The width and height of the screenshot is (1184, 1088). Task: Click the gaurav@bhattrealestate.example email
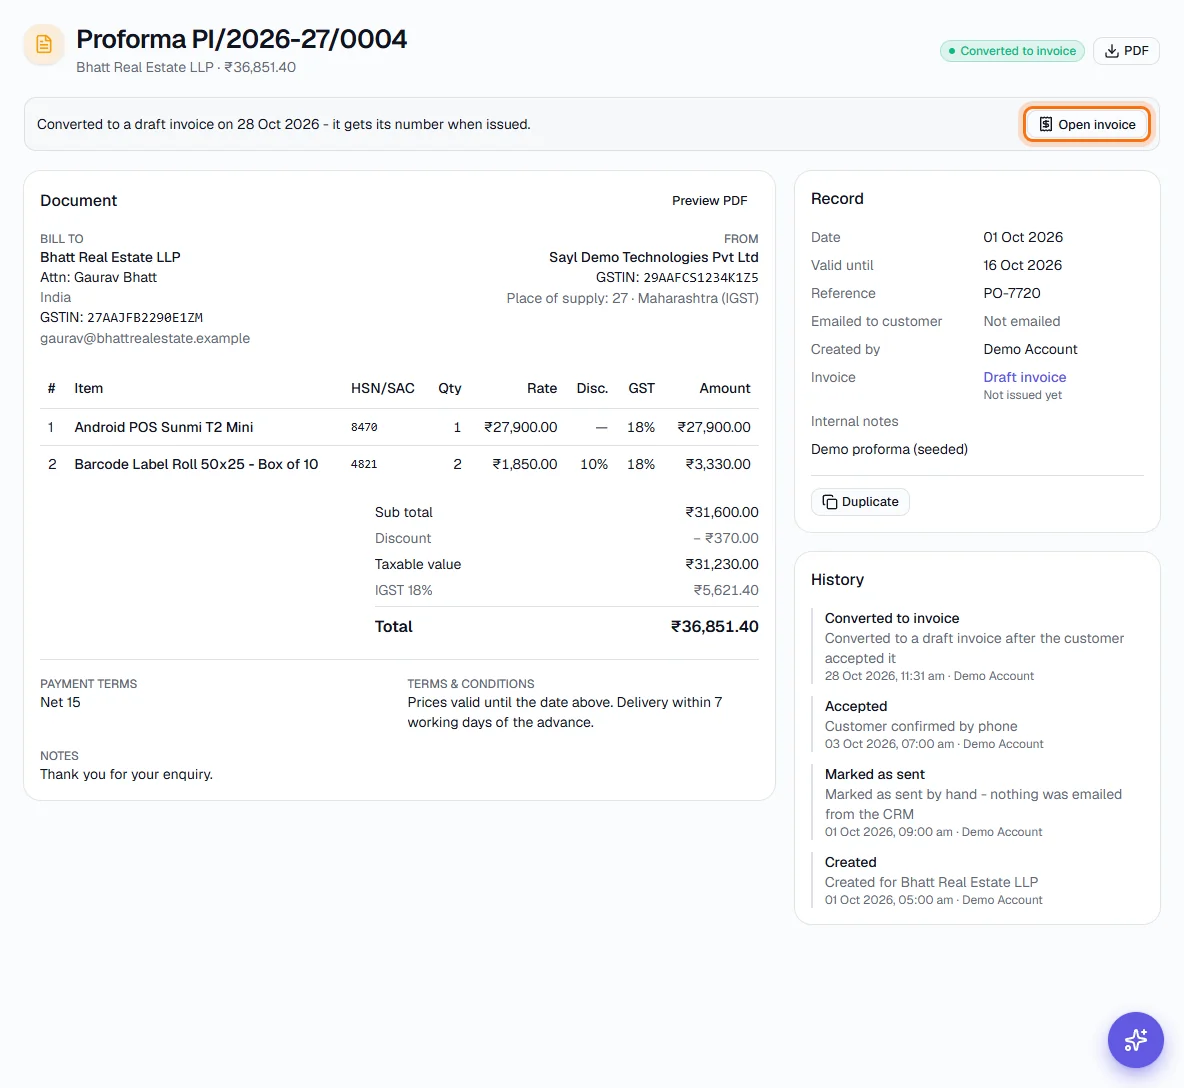click(145, 338)
